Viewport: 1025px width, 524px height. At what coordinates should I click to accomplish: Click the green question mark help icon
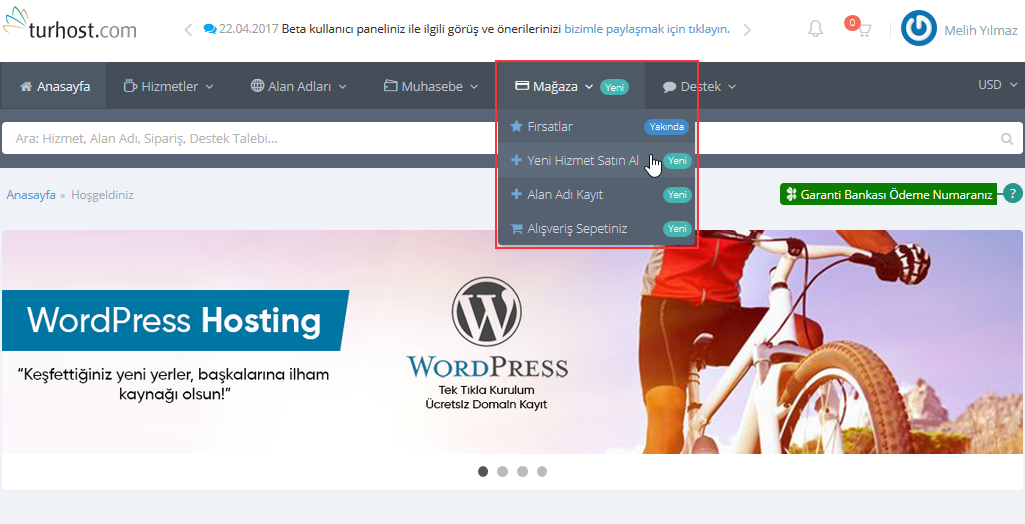coord(1013,194)
